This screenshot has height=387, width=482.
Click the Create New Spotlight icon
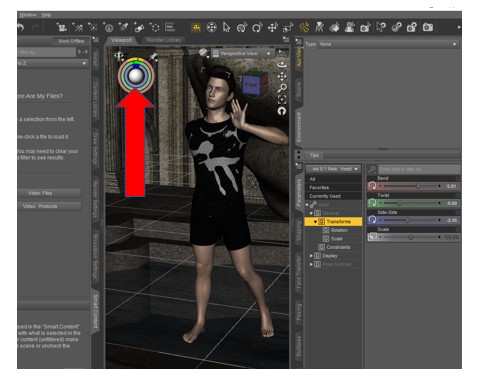(124, 27)
